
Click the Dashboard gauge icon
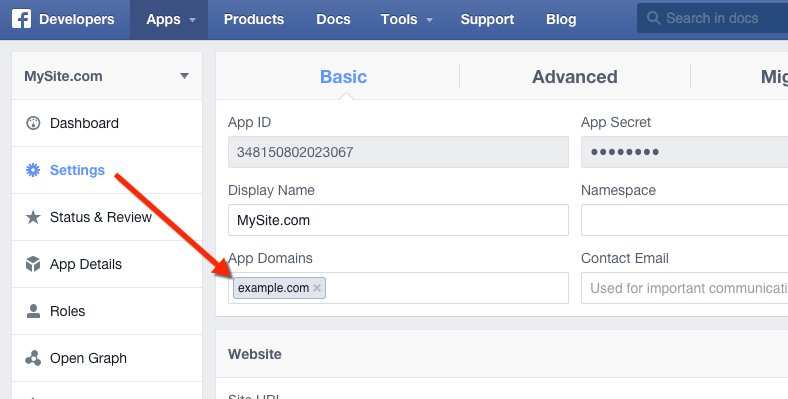click(x=33, y=123)
